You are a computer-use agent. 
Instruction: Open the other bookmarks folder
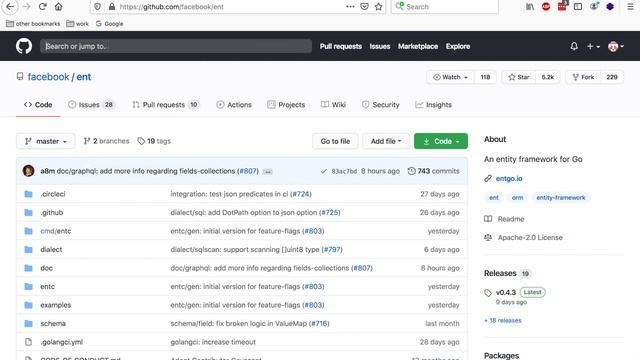pos(33,24)
